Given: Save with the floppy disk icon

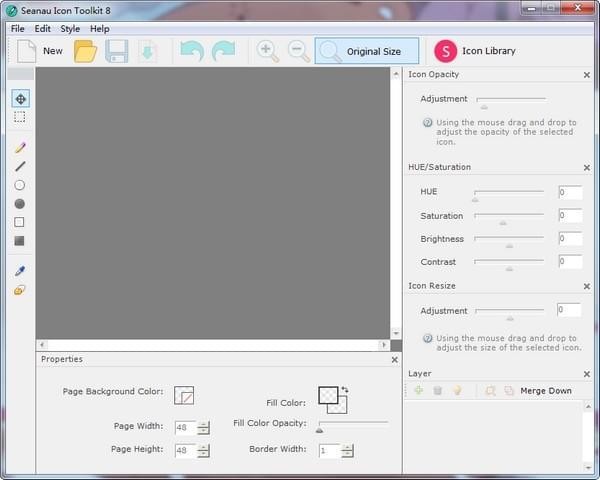Looking at the screenshot, I should click(116, 51).
